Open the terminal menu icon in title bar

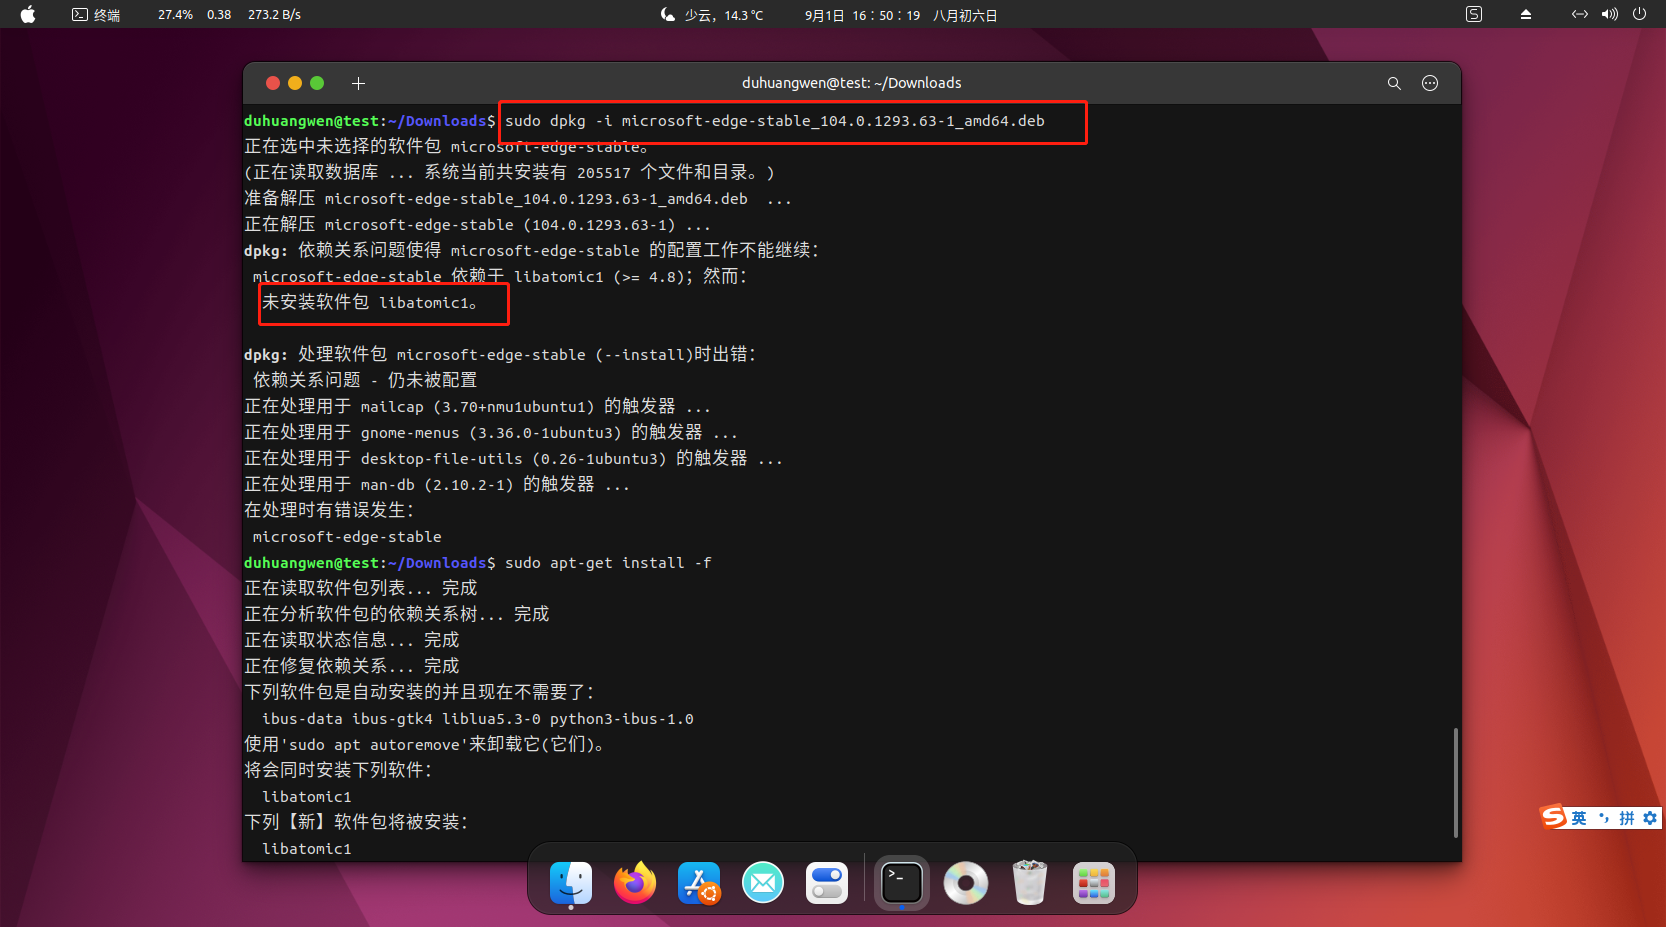(1430, 83)
